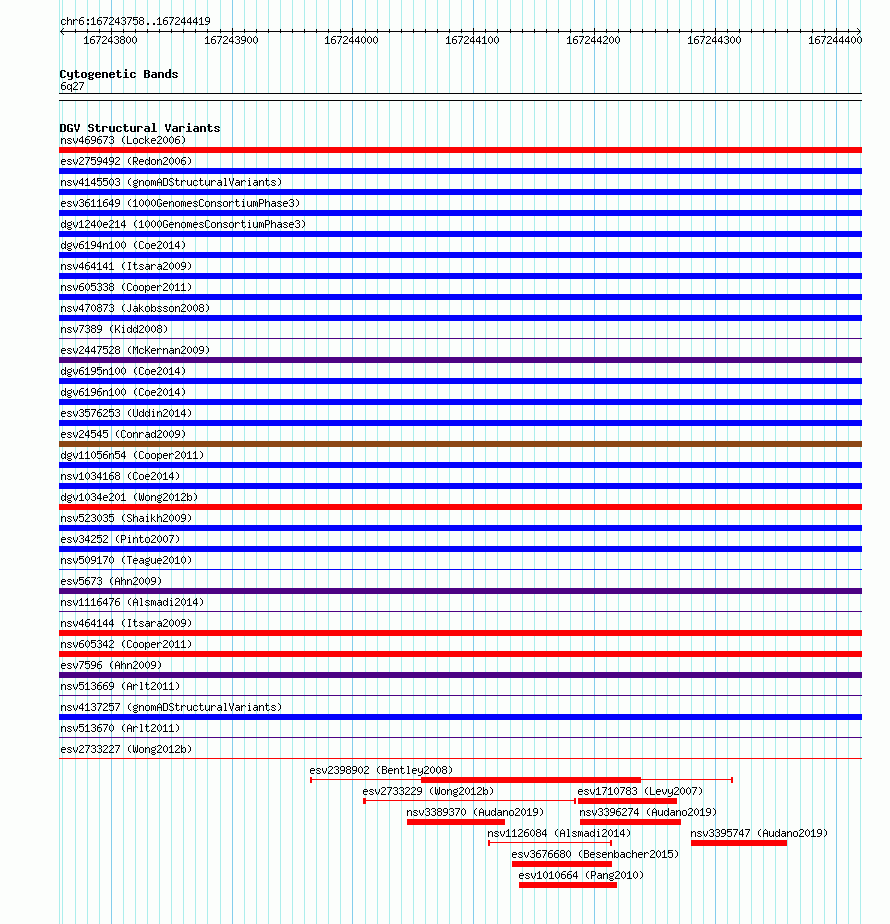Click esv1710783 (Levy2007) label
This screenshot has width=890, height=924.
click(640, 791)
